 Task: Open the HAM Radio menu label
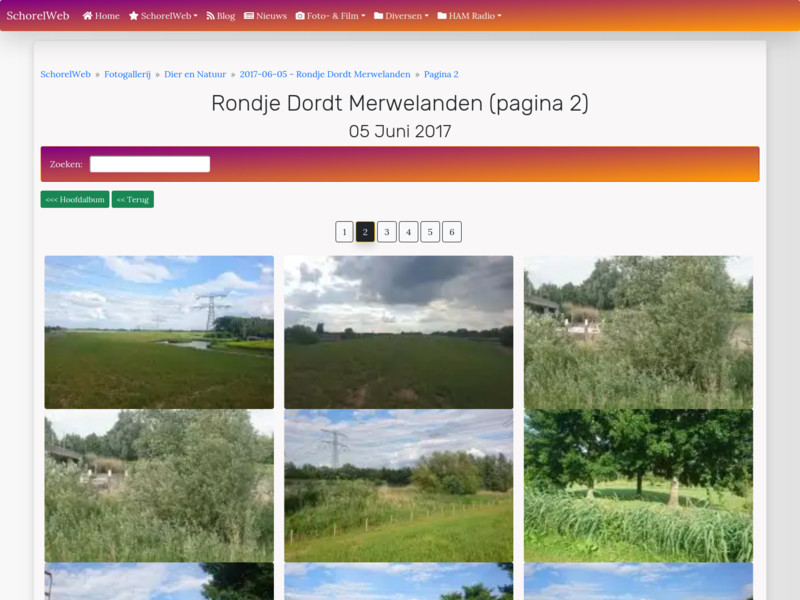[x=471, y=16]
